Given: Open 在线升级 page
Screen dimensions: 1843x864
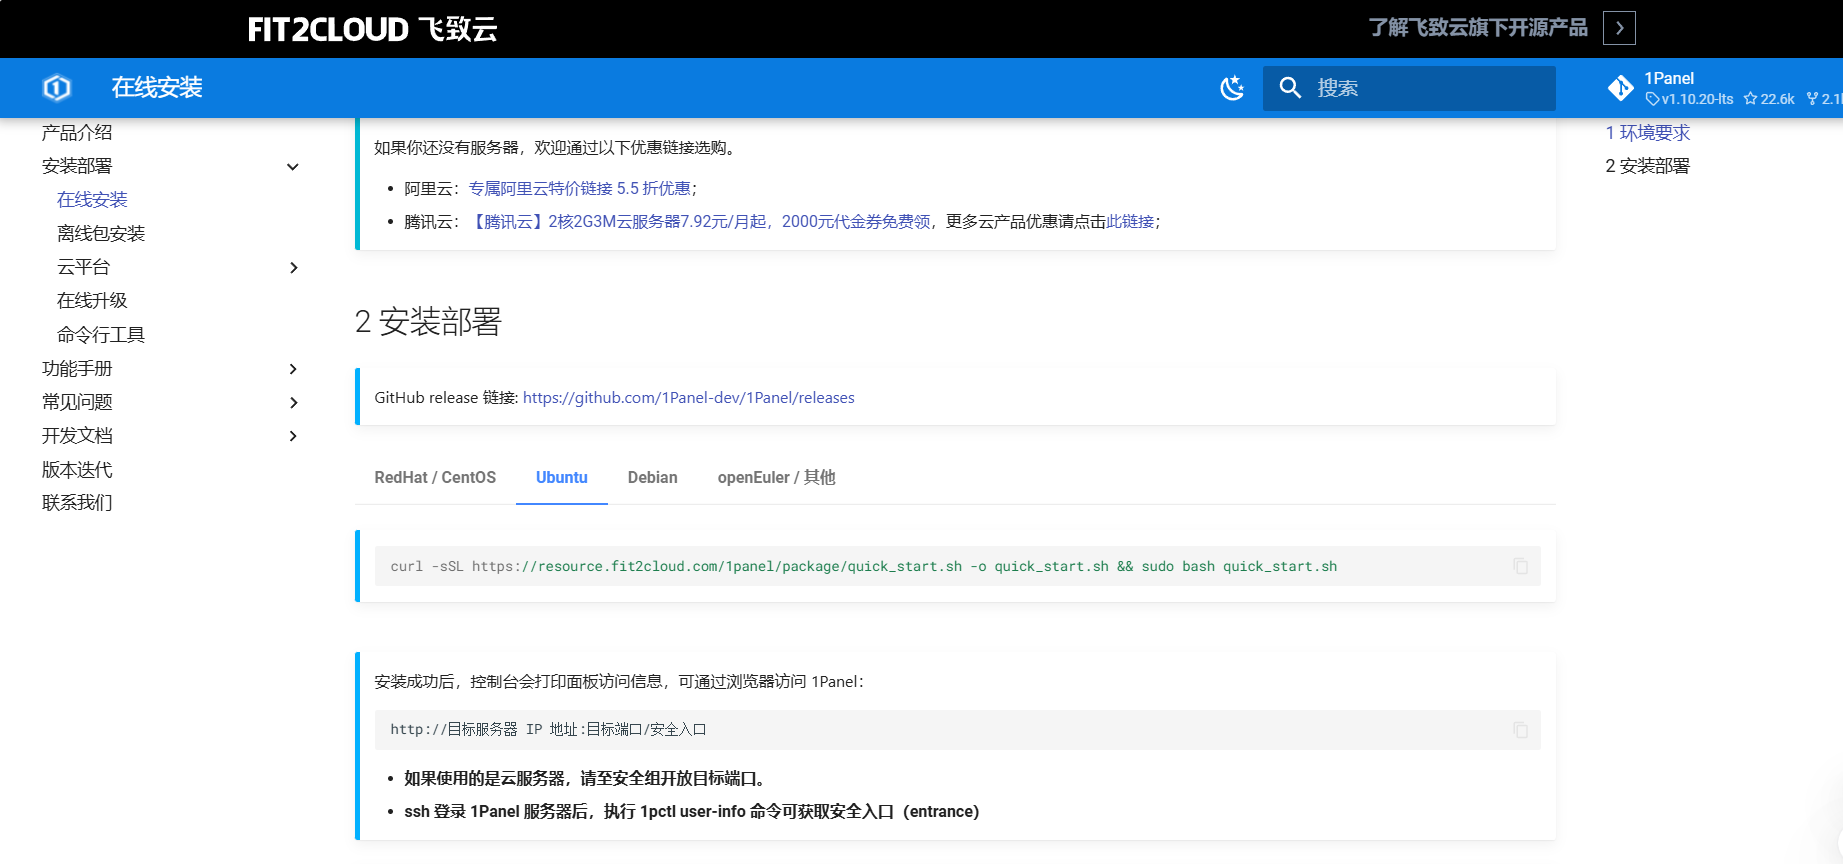Looking at the screenshot, I should 92,301.
